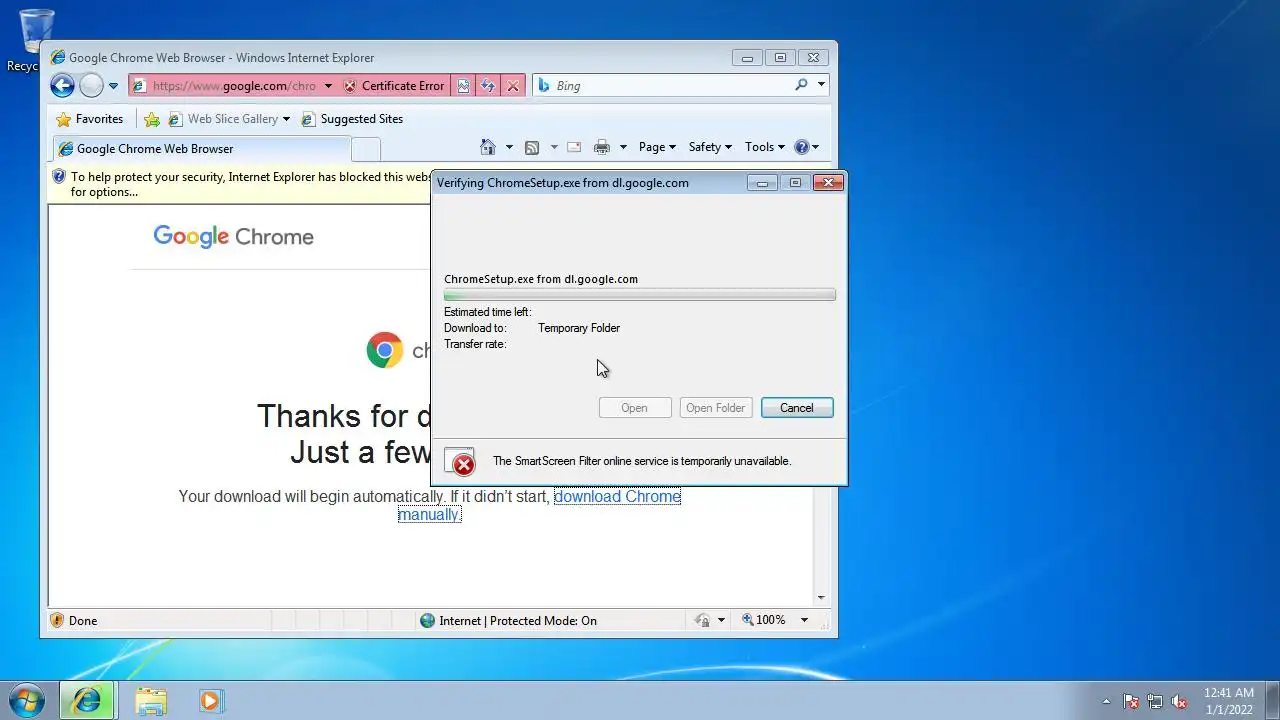Image resolution: width=1280 pixels, height=720 pixels.
Task: Click the address bar URL field
Action: pos(234,86)
